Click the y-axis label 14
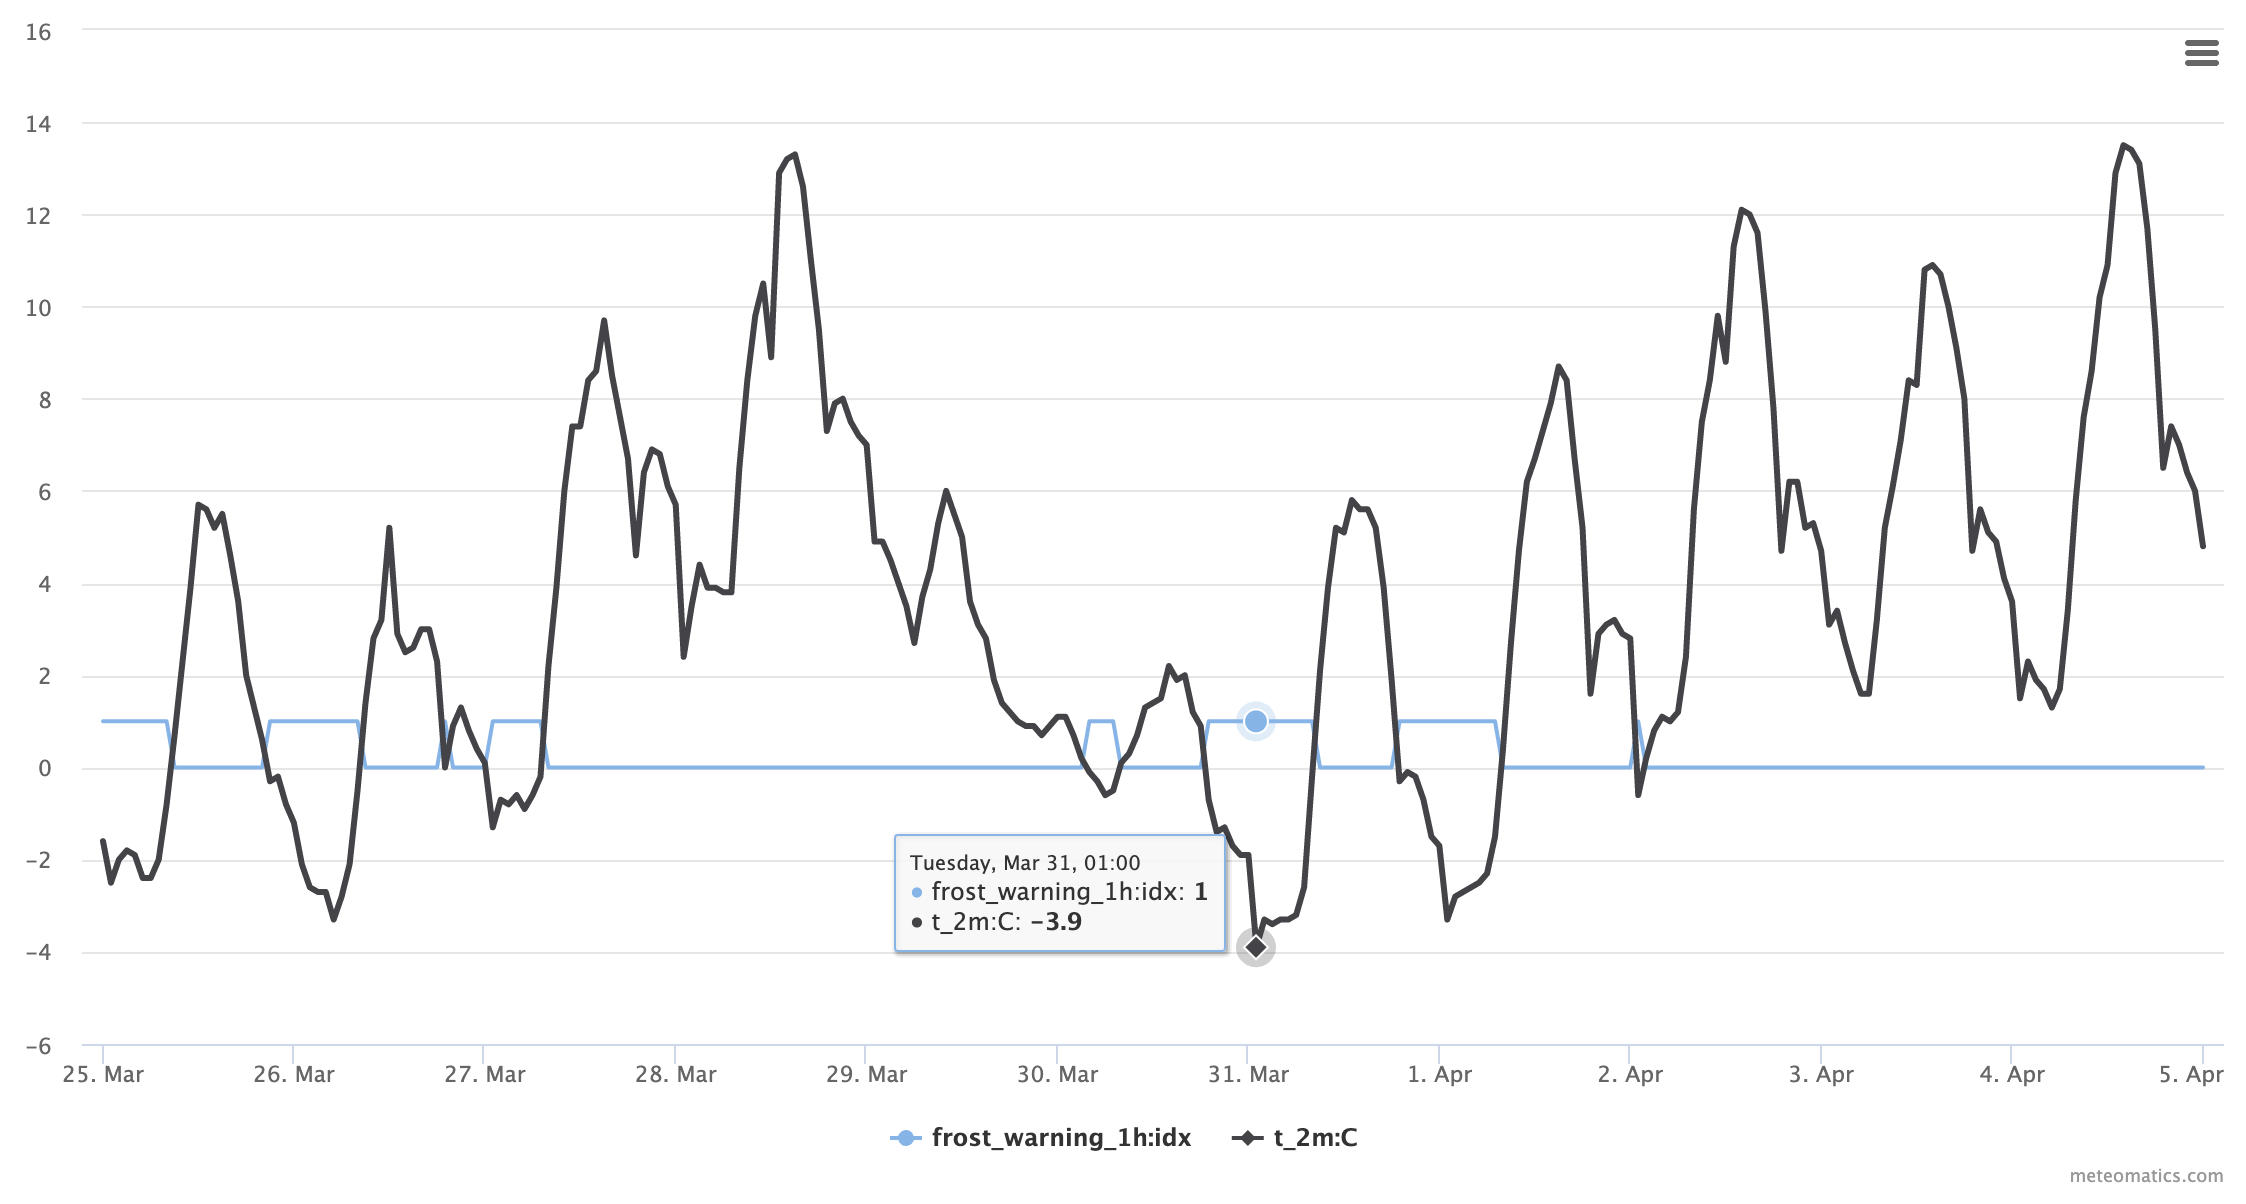The height and width of the screenshot is (1204, 2246). pyautogui.click(x=38, y=124)
